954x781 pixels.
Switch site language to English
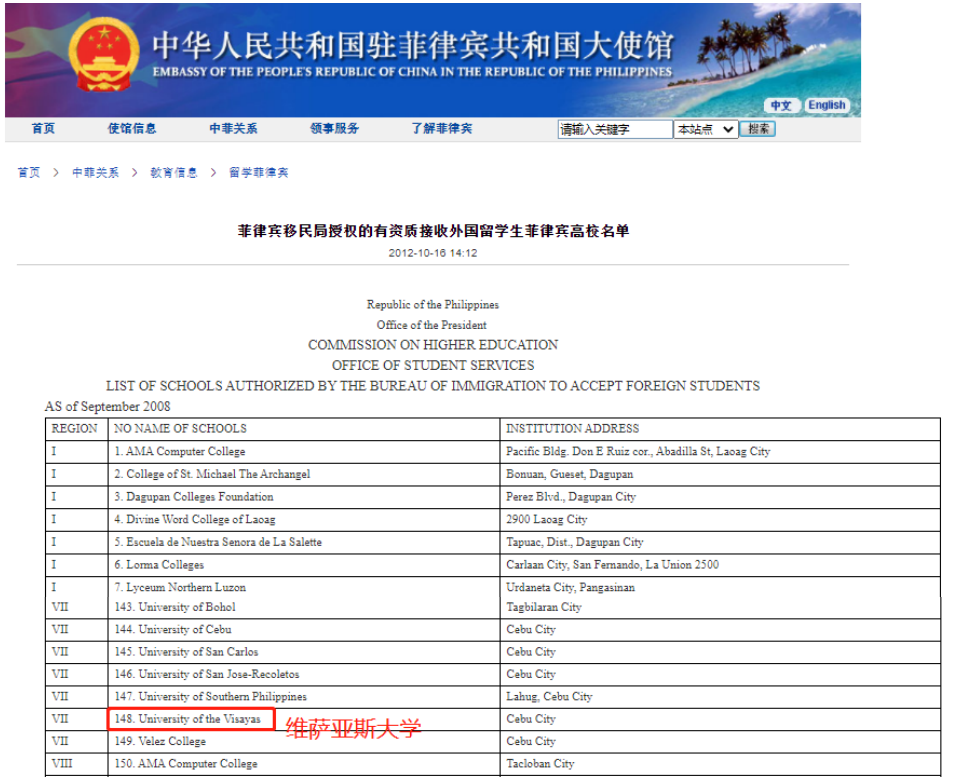click(827, 104)
